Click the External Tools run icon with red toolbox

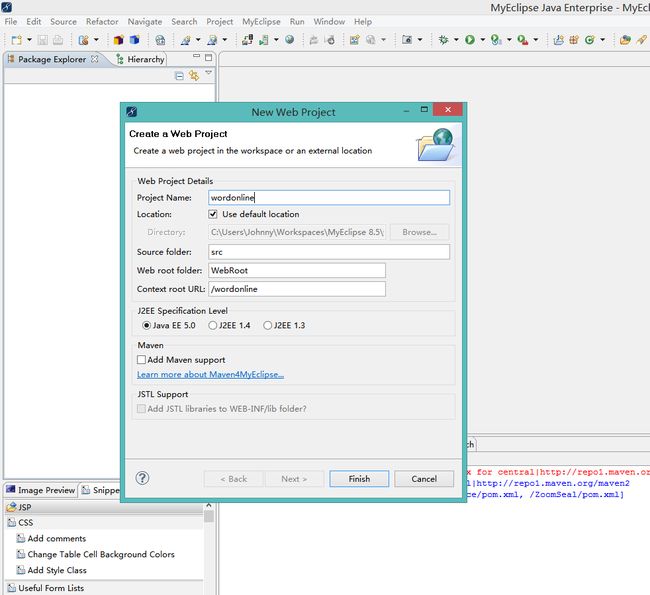(522, 40)
